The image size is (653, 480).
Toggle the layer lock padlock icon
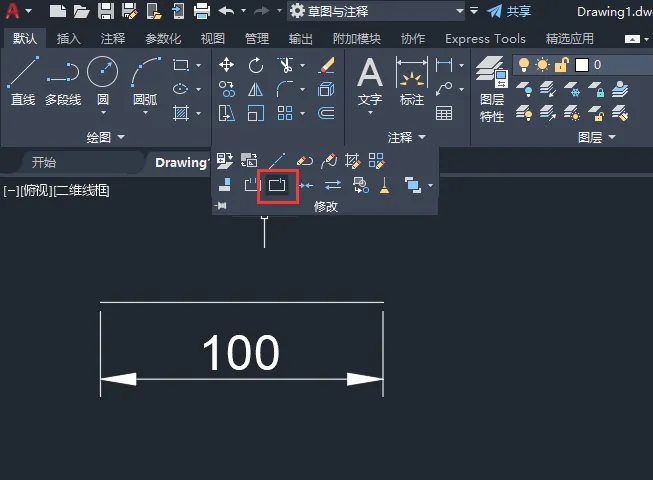(561, 65)
